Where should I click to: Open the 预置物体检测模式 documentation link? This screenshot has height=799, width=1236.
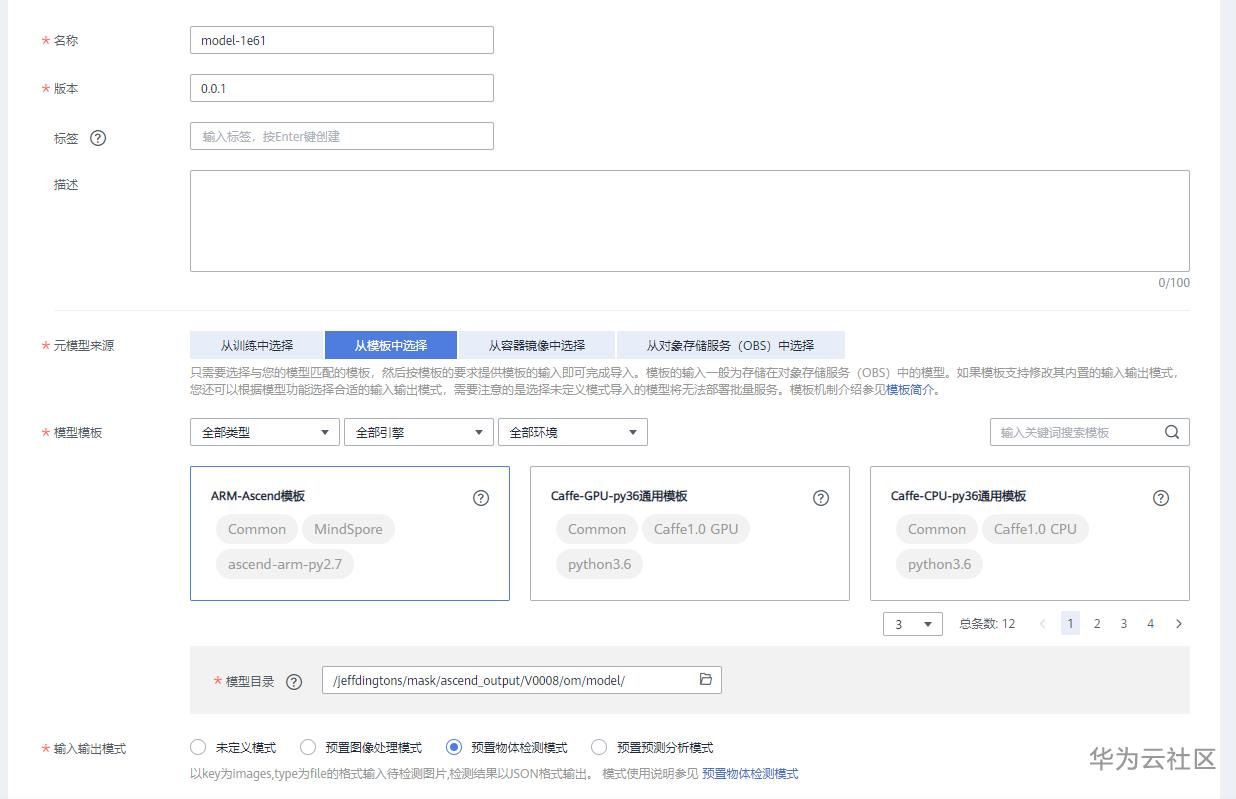[750, 774]
